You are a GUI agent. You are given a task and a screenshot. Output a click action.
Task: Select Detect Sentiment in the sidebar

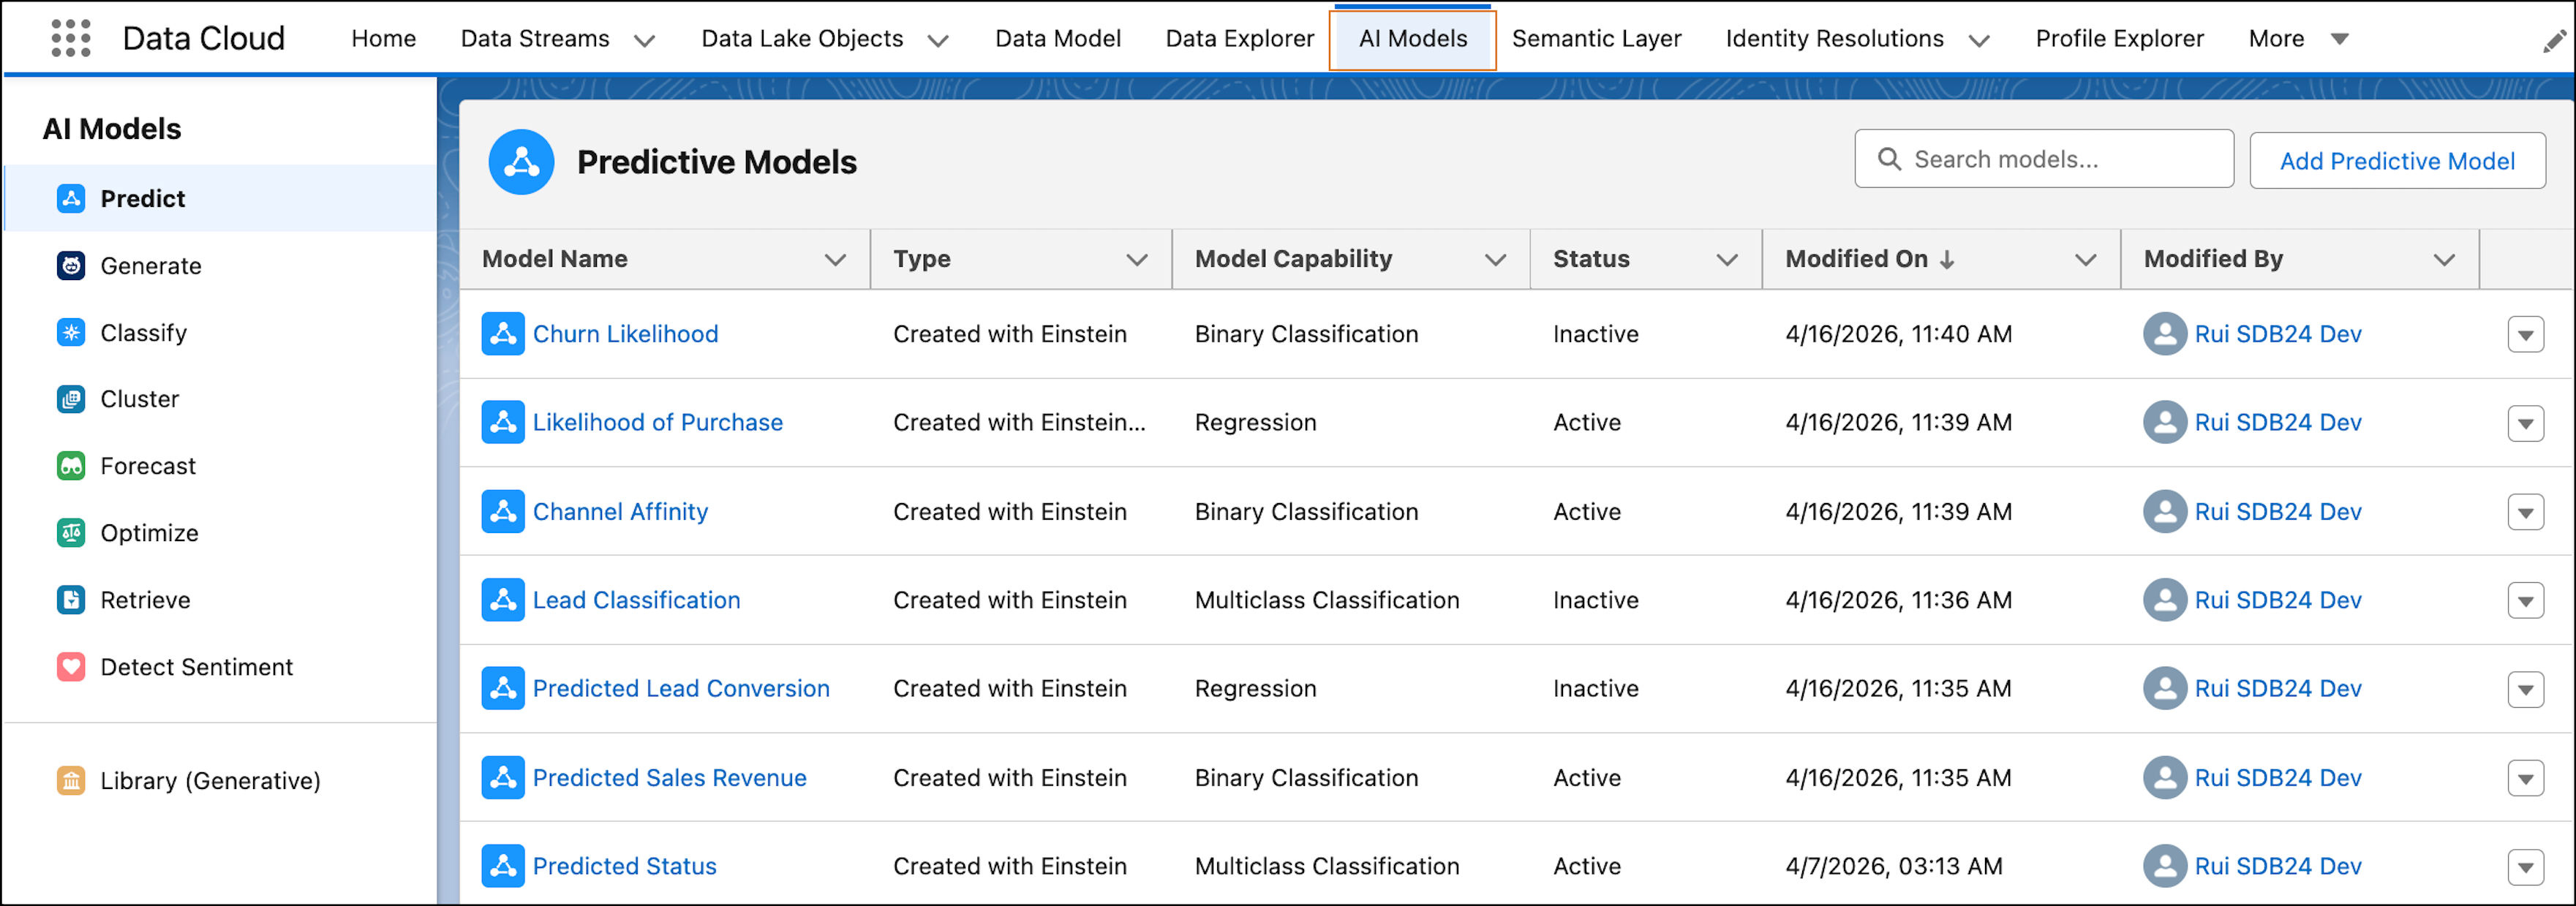[x=197, y=667]
